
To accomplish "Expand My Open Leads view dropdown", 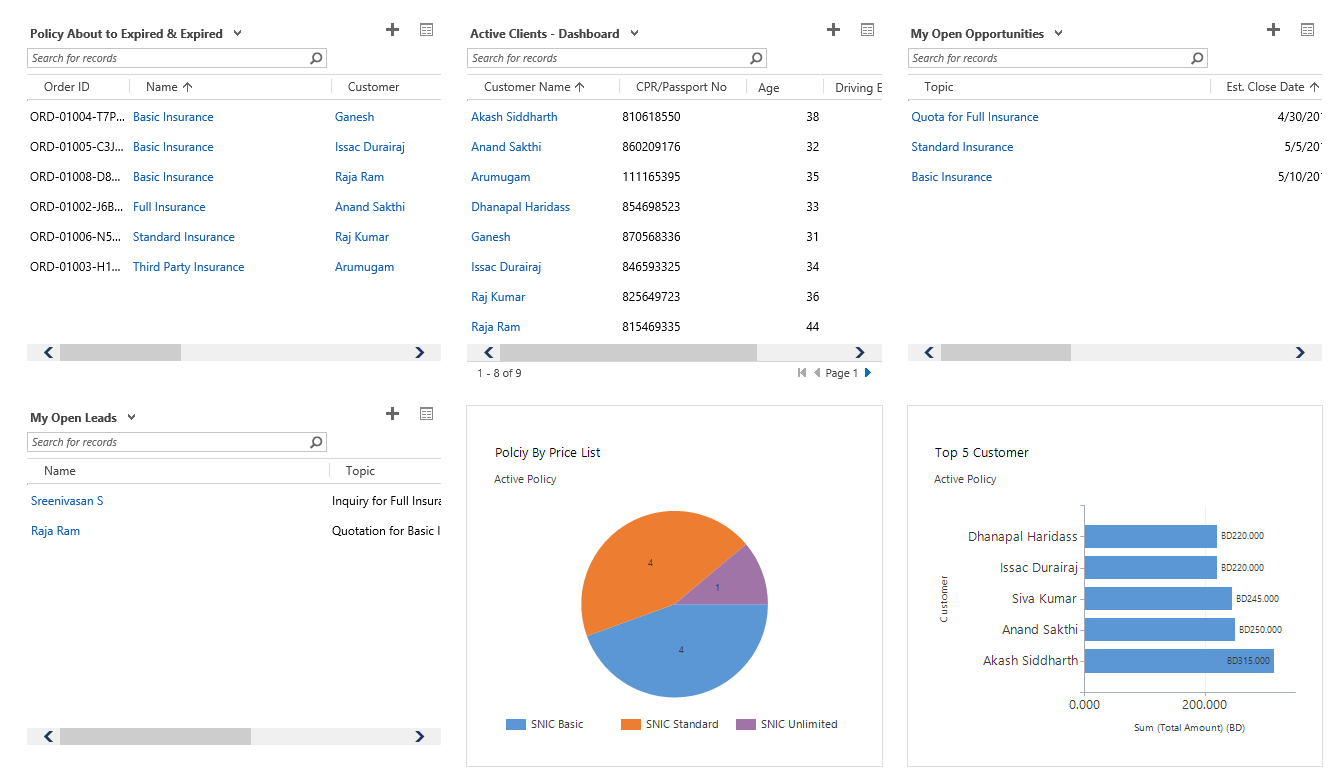I will [132, 417].
